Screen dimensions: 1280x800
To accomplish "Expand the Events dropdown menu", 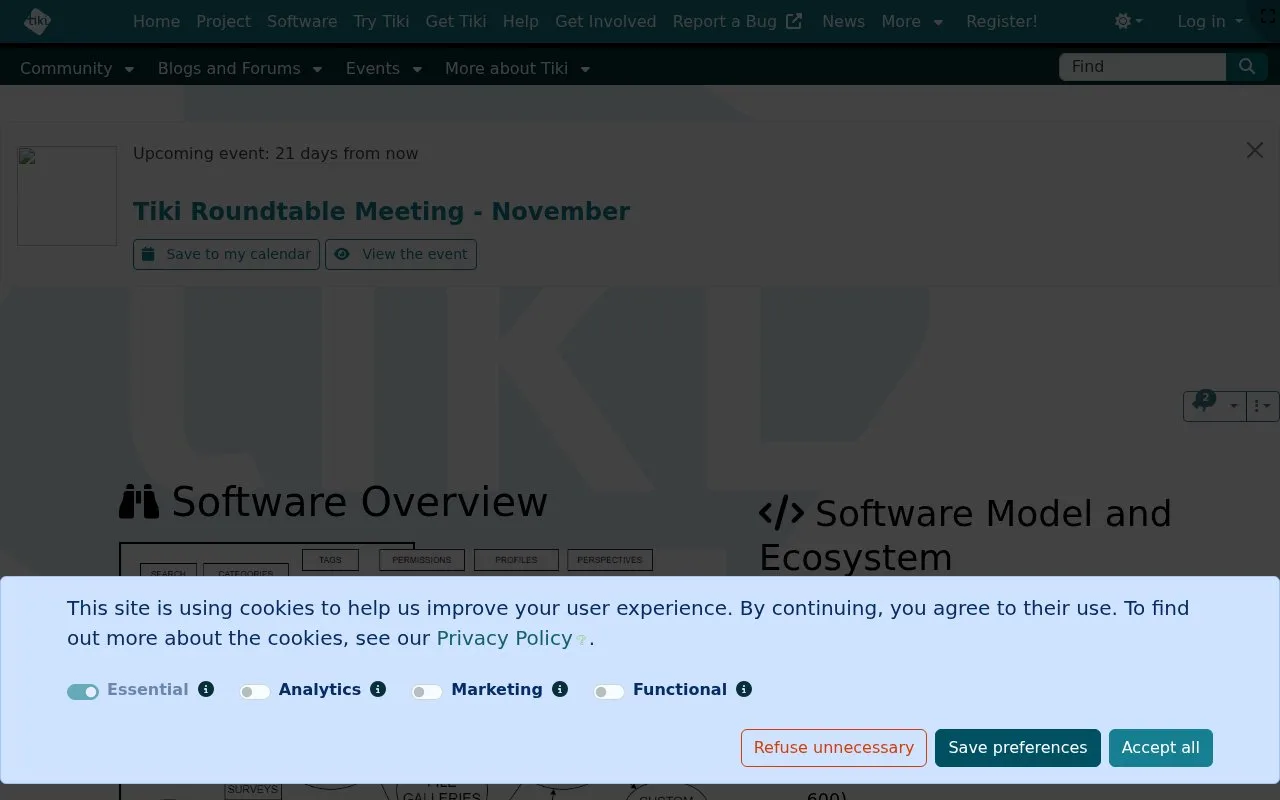I will point(384,68).
